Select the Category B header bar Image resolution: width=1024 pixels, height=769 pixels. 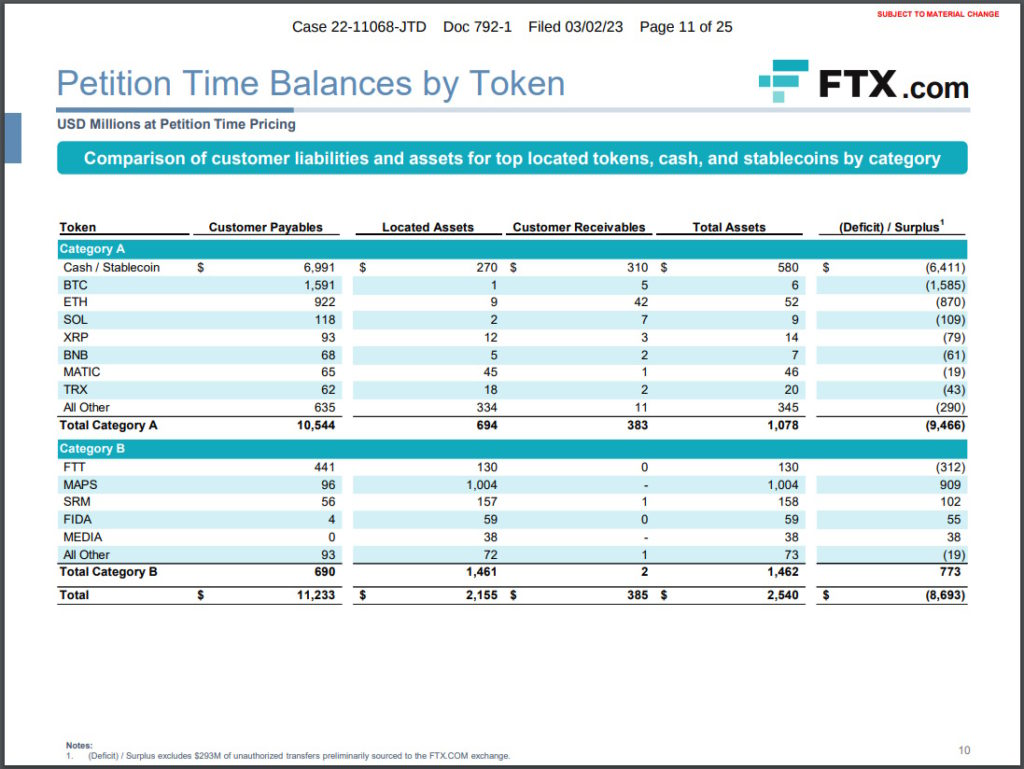coord(512,448)
